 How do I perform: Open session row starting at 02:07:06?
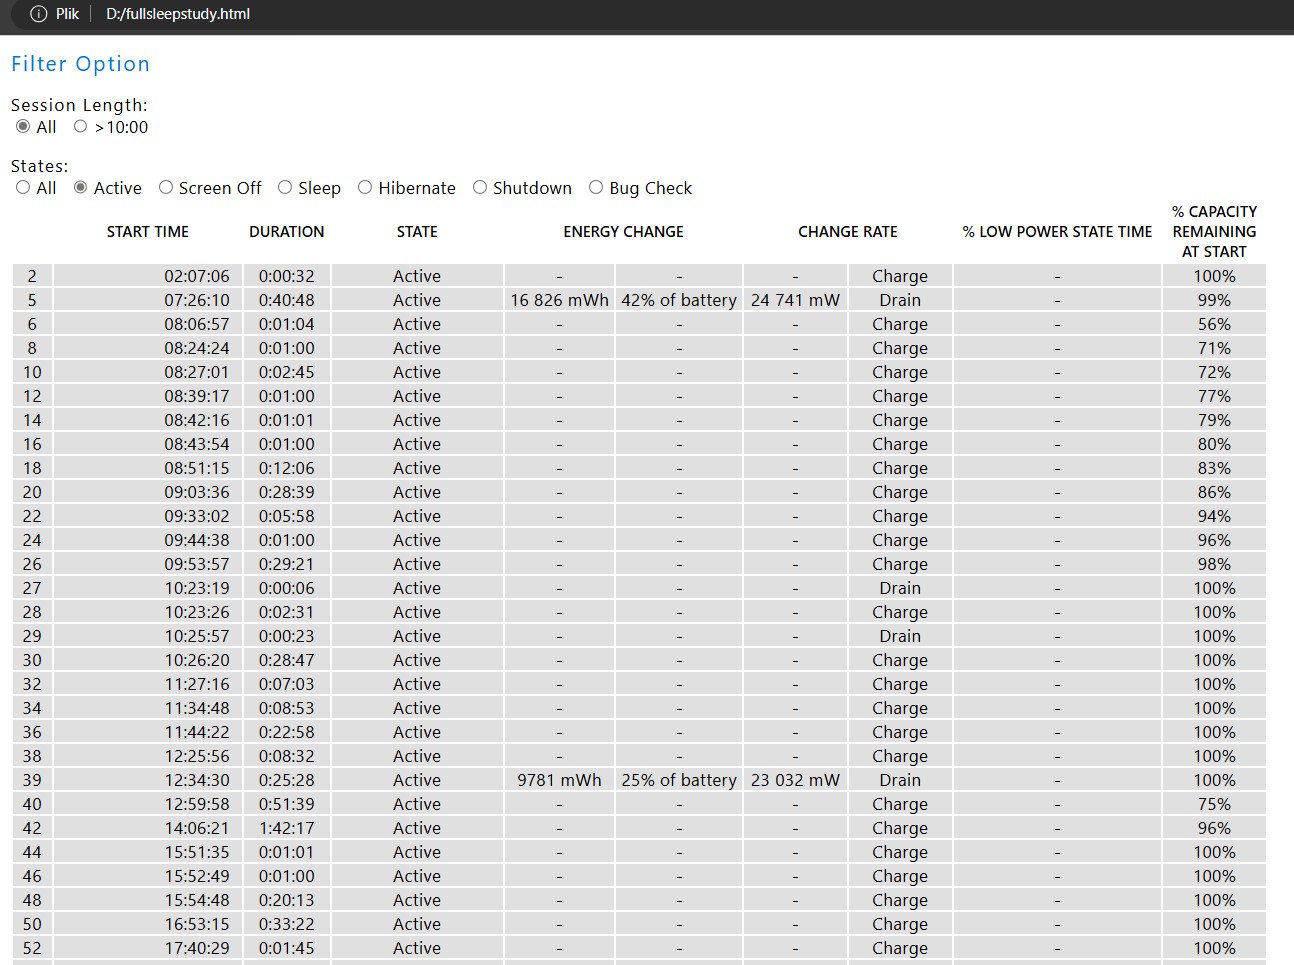[639, 276]
